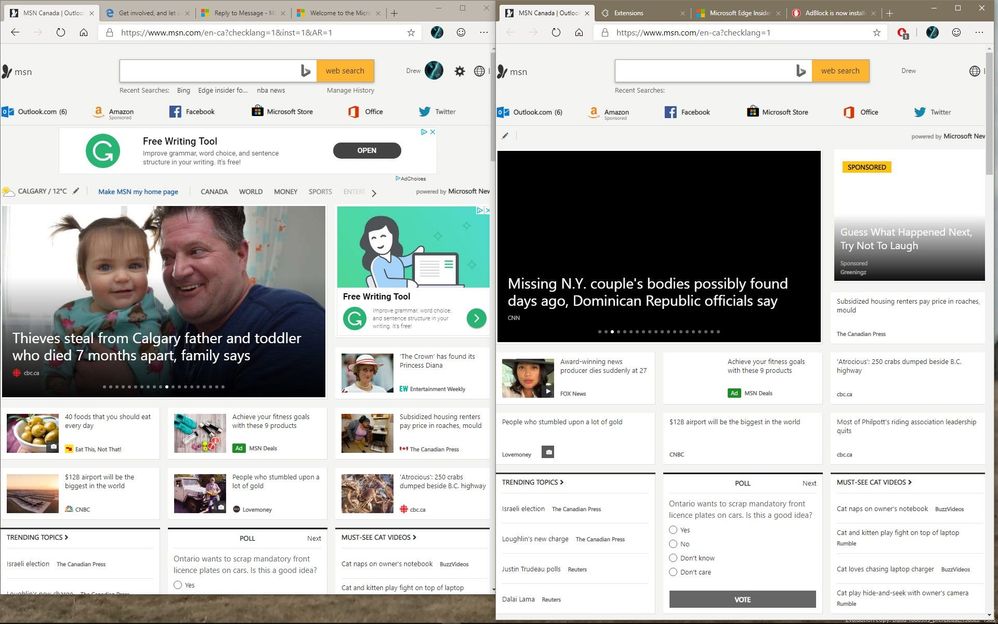
Task: Refresh the page in the left window
Action: pos(60,32)
